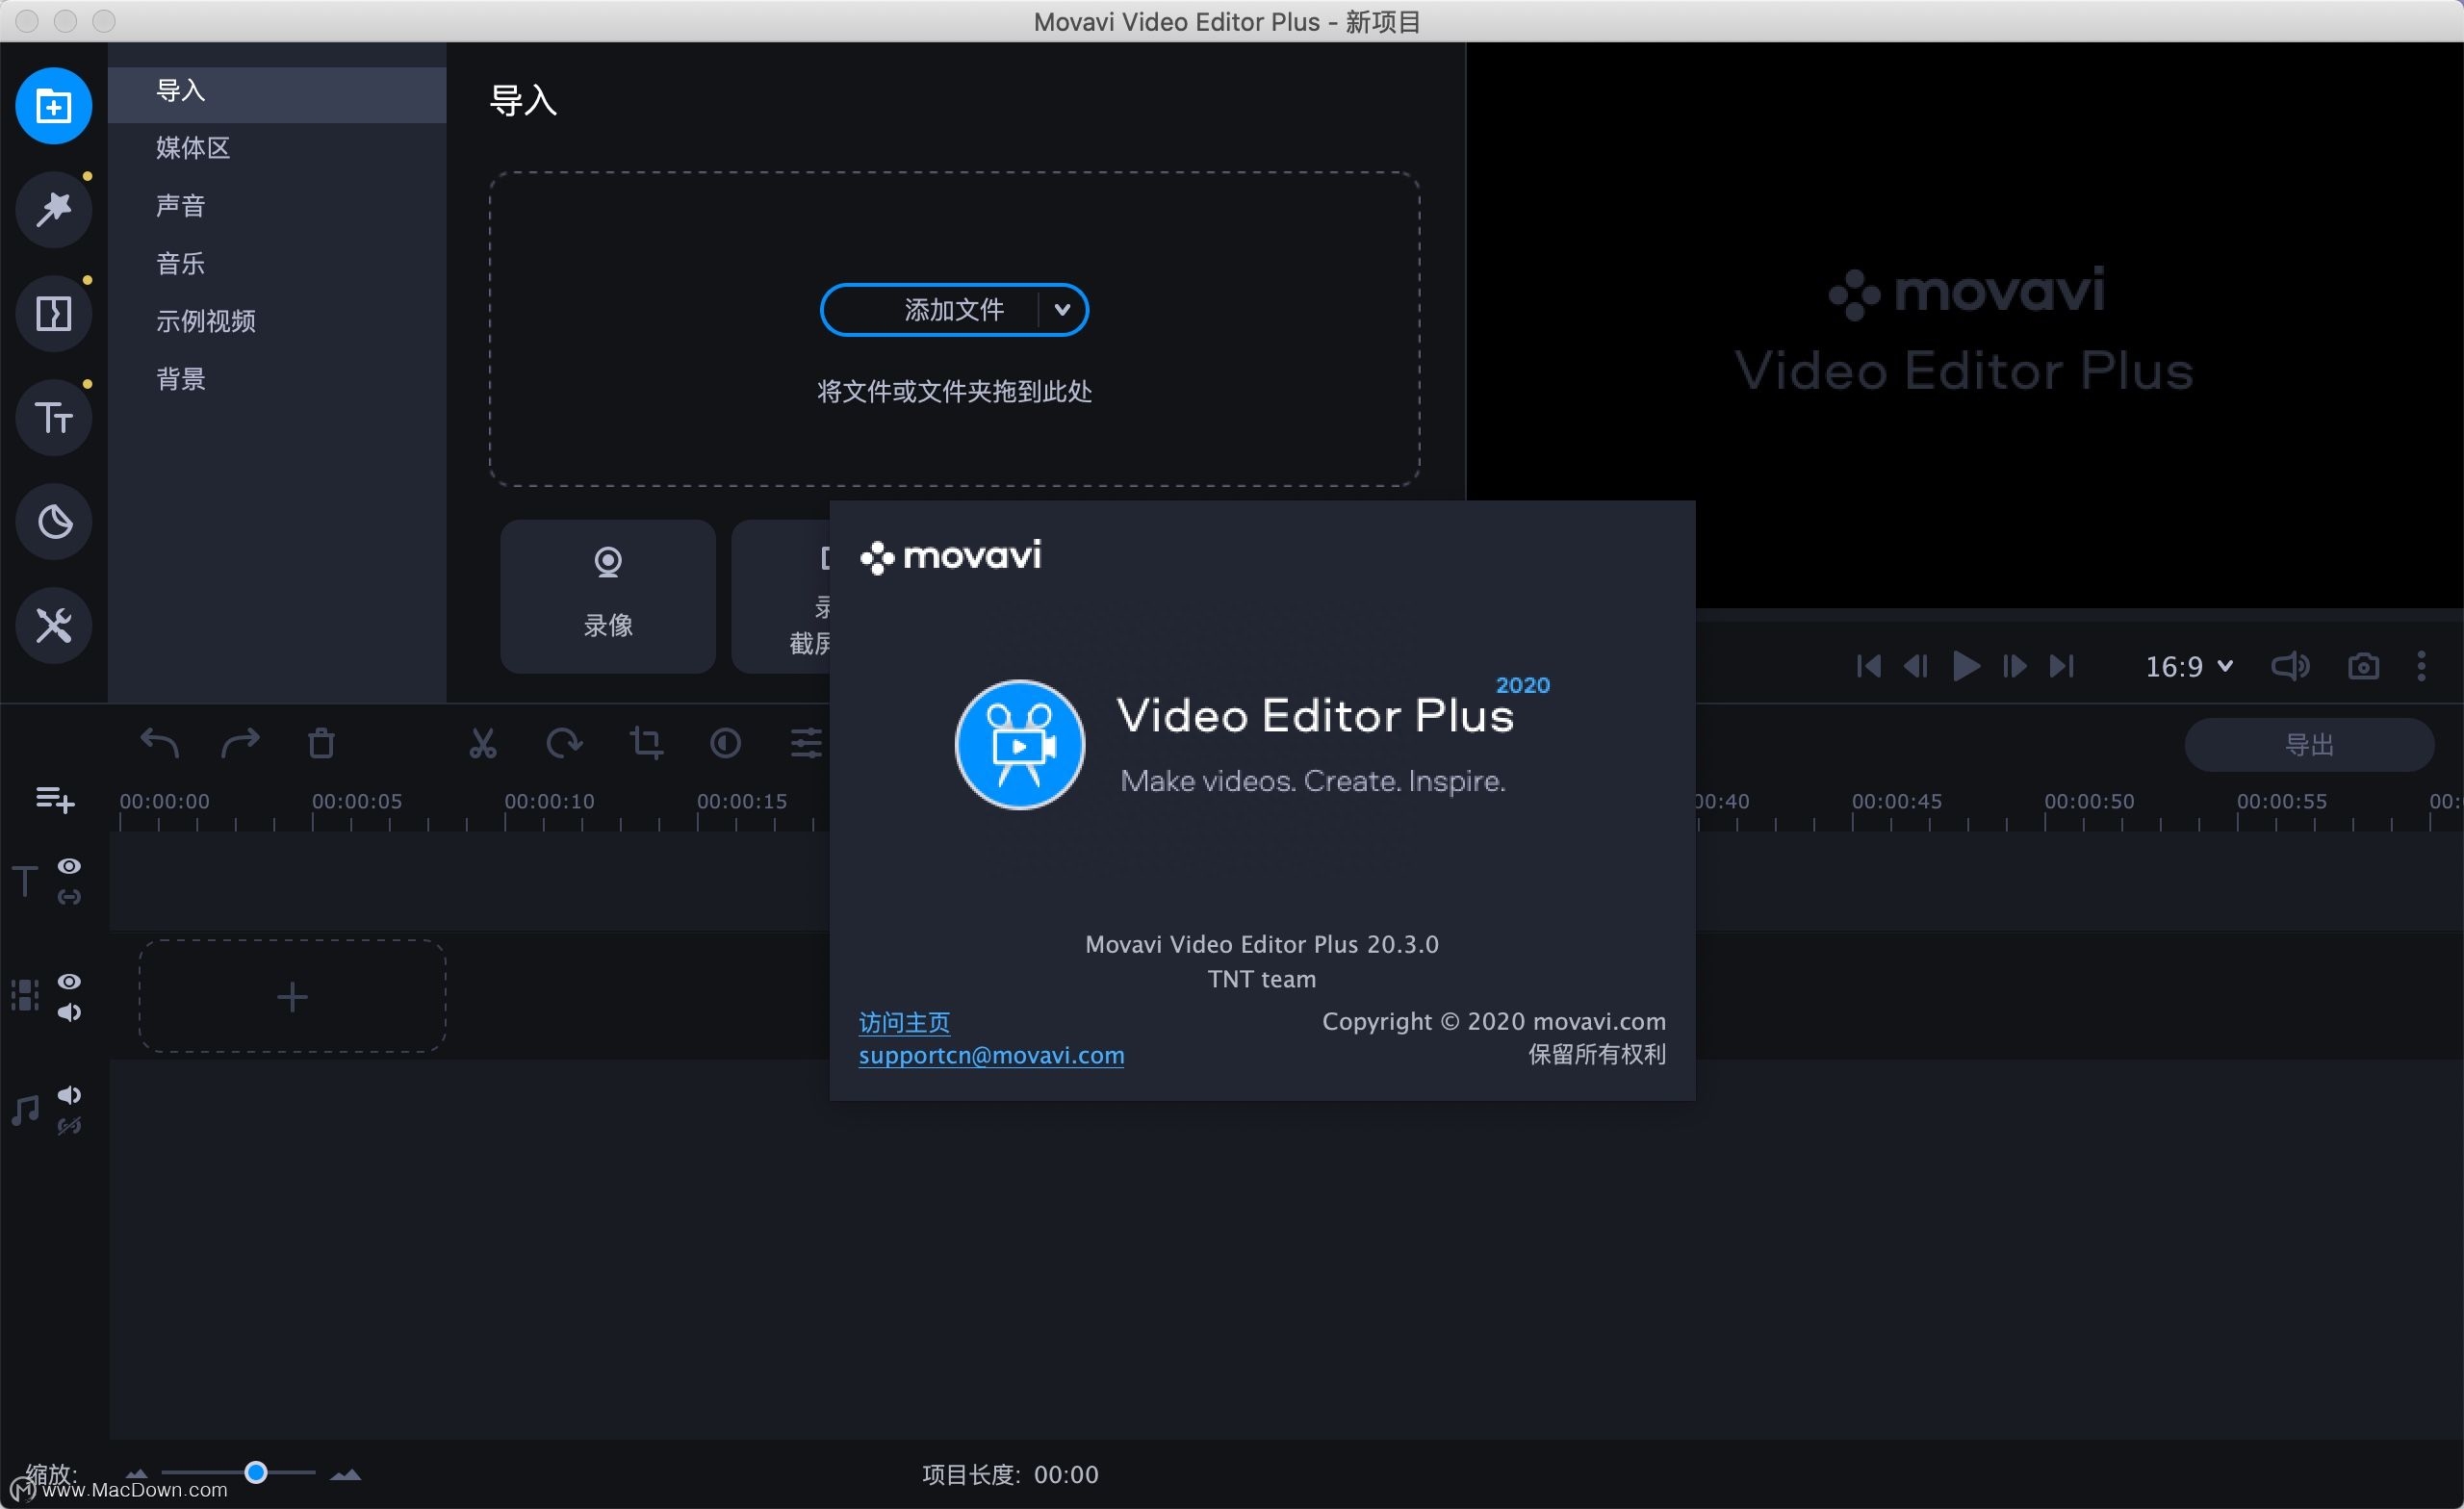Open the transitions panel

[53, 313]
